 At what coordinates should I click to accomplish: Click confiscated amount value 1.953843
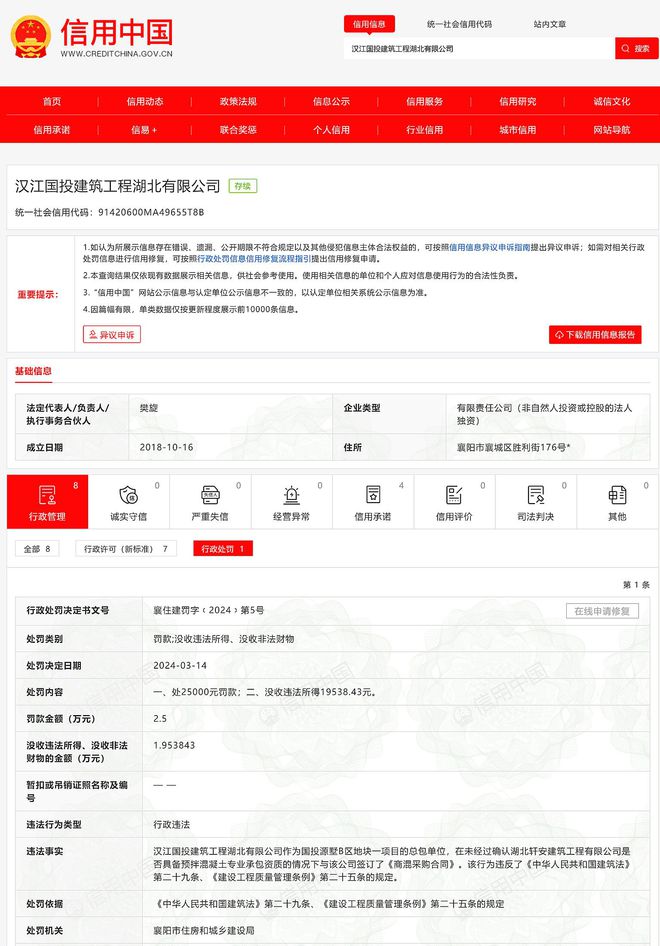tap(174, 745)
